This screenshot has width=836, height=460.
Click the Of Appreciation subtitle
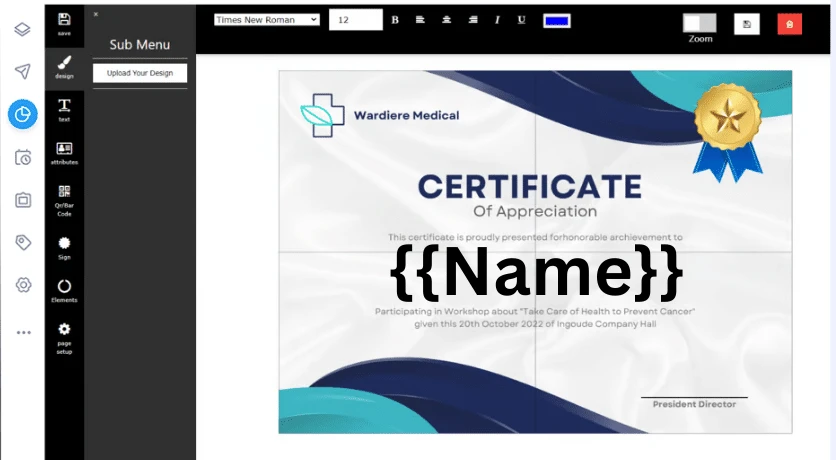[535, 211]
